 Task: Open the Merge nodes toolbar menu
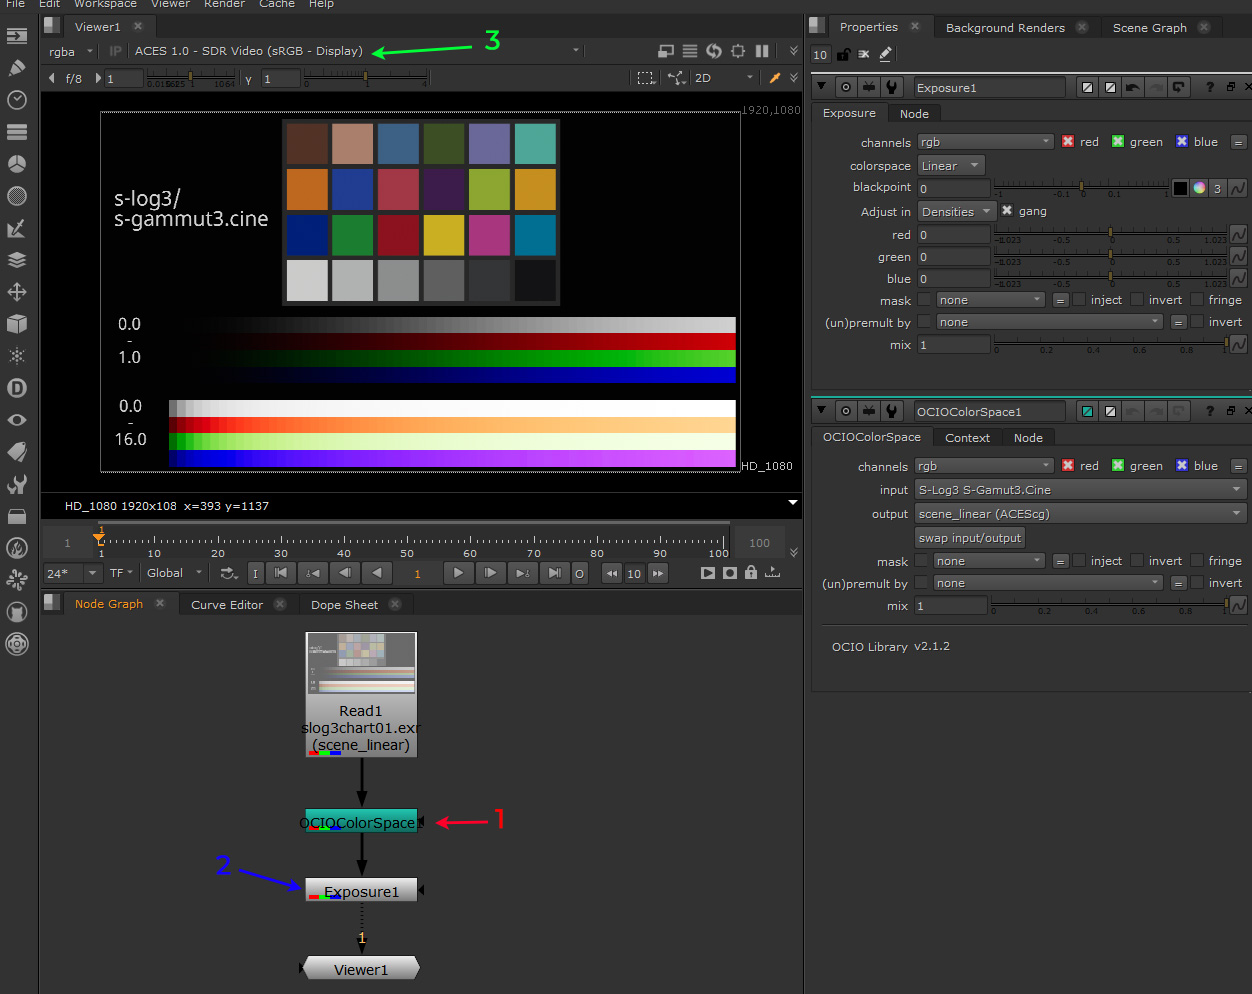[17, 260]
